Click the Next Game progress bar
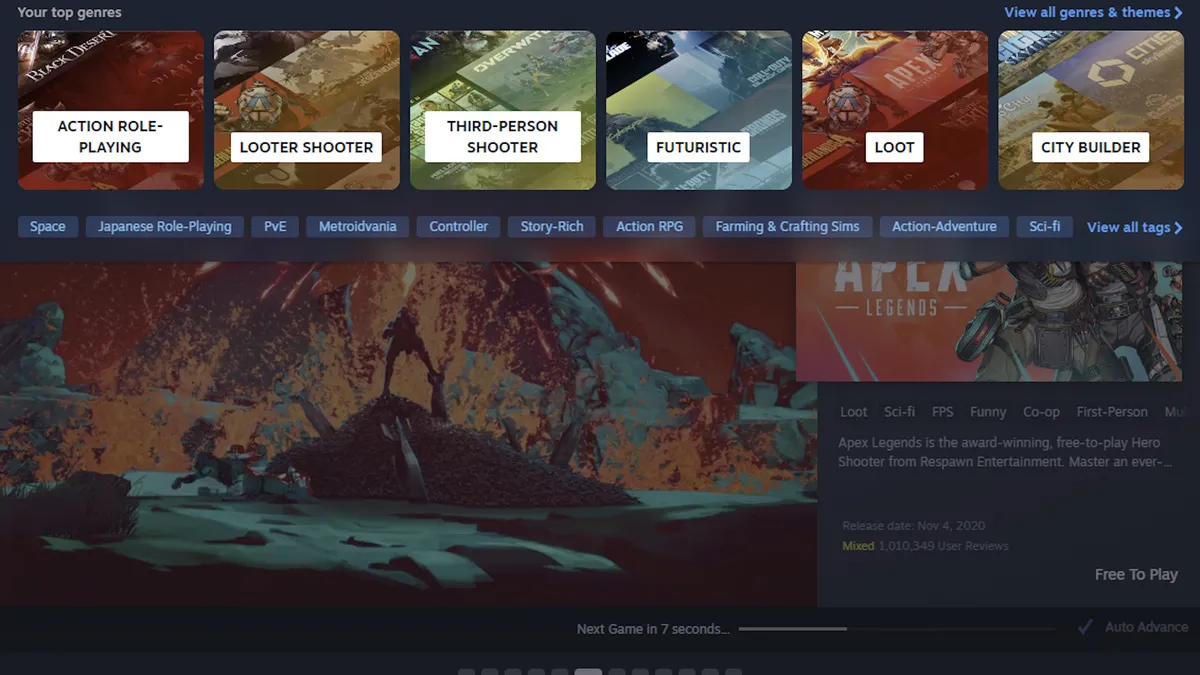Screen dimensions: 1200x675 pos(895,629)
